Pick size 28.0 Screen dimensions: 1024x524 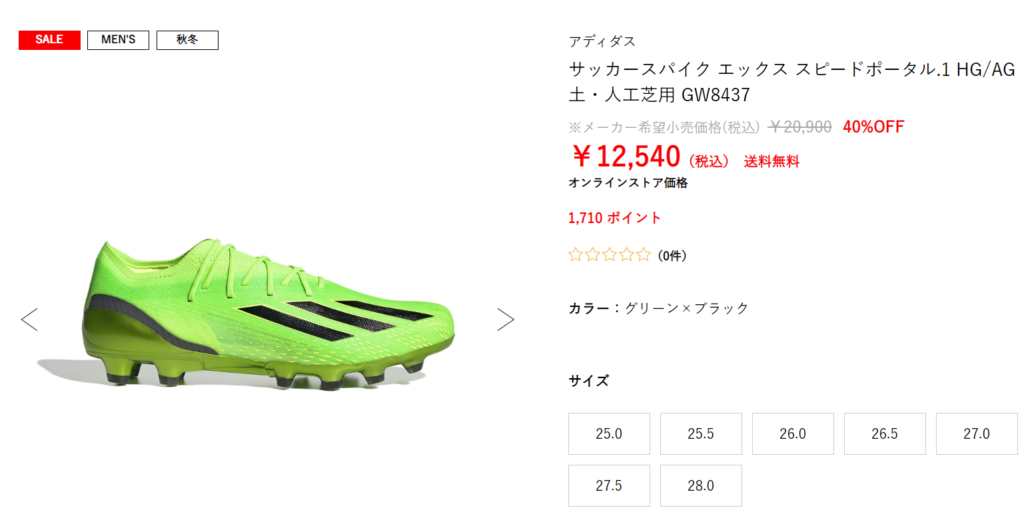click(x=701, y=485)
